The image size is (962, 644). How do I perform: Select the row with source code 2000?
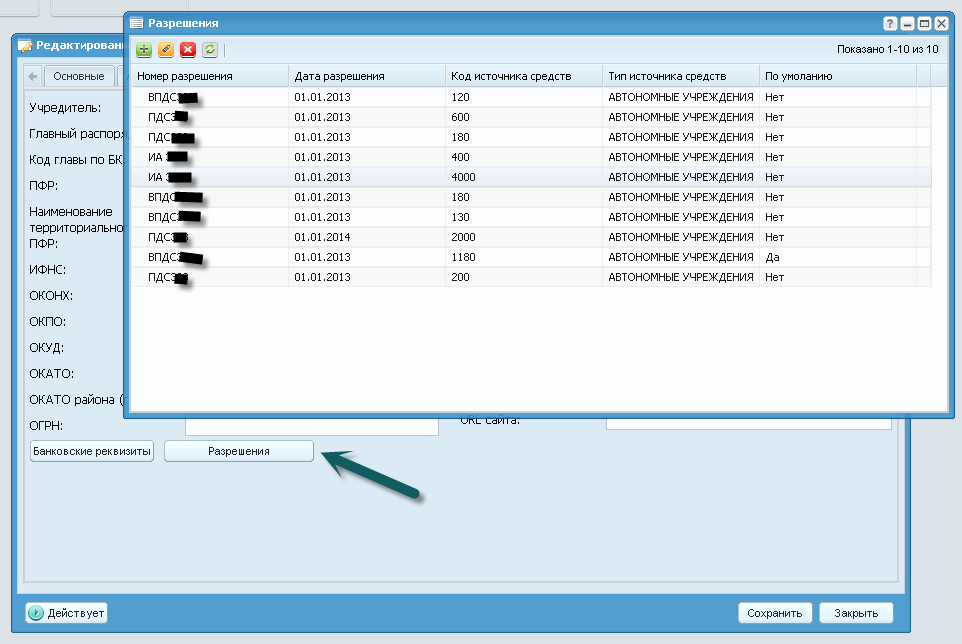[x=531, y=237]
